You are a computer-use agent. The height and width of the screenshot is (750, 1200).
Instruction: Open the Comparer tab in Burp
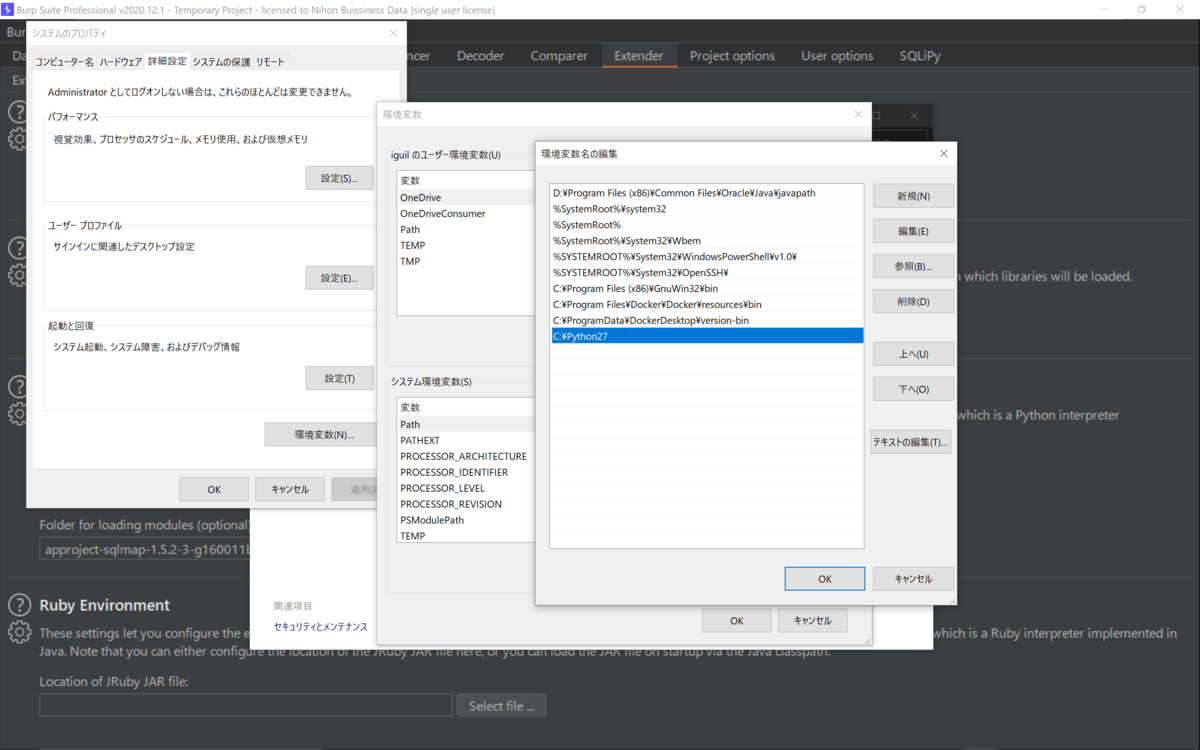559,56
